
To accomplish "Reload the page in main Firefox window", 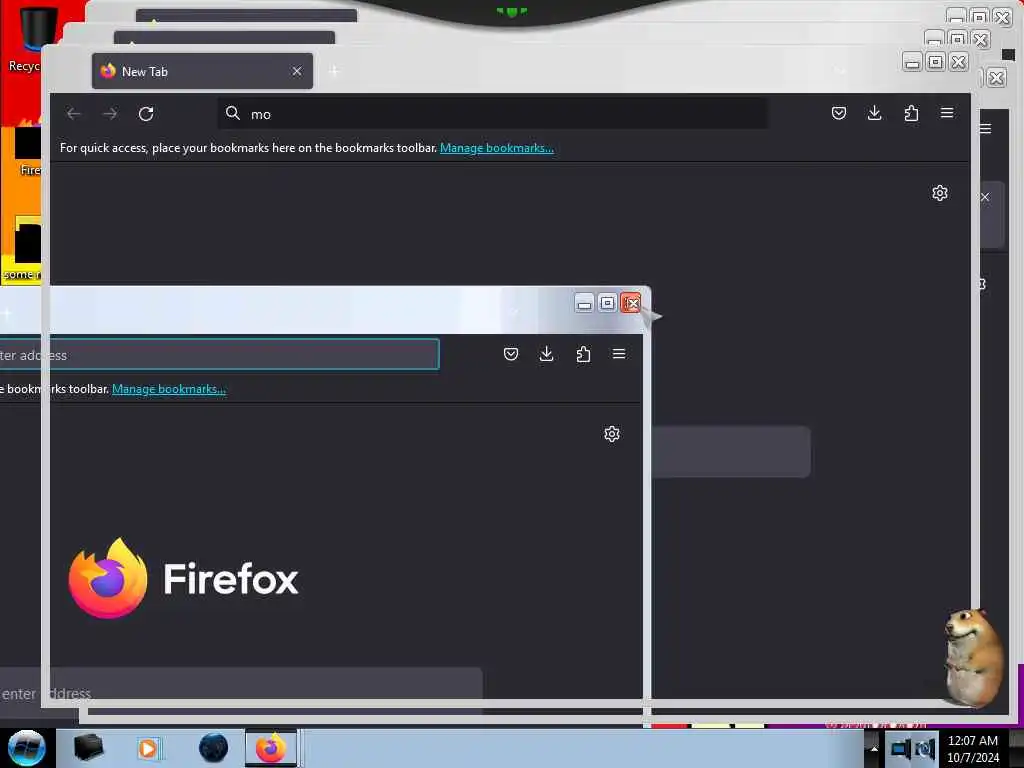I will (x=146, y=114).
